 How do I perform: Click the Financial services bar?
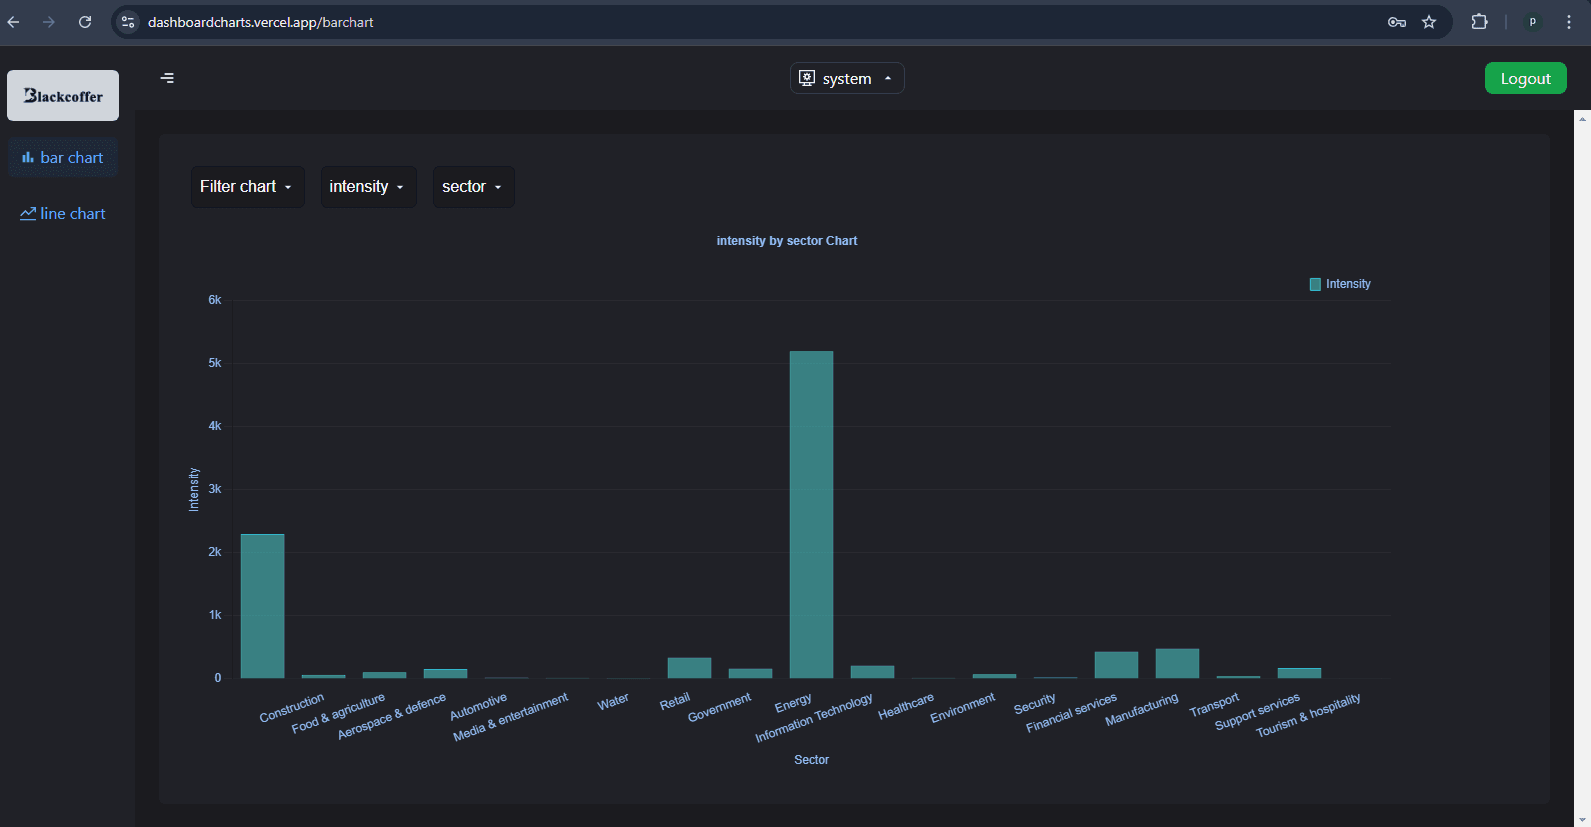(x=1116, y=665)
